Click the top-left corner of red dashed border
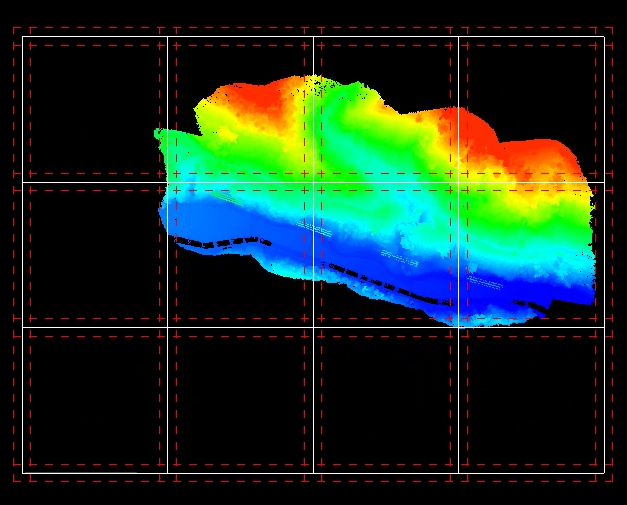The width and height of the screenshot is (627, 505). [x=14, y=28]
